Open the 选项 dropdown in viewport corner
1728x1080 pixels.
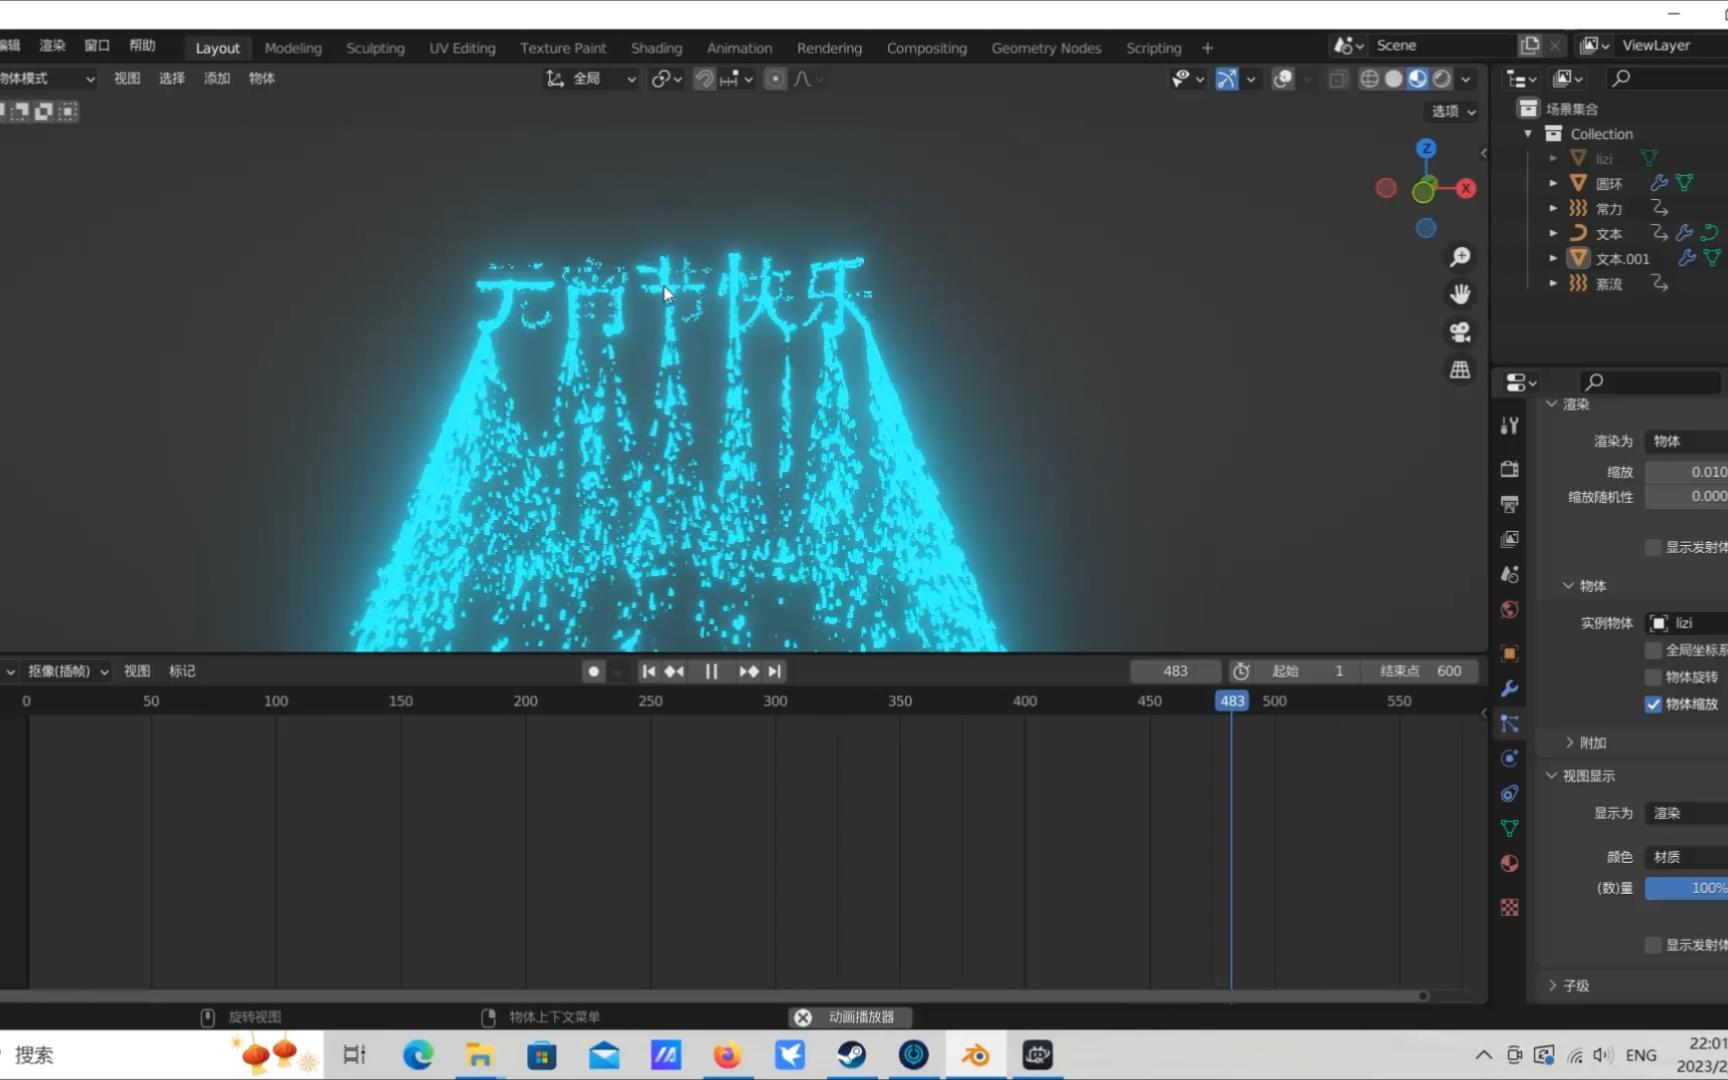pos(1451,111)
